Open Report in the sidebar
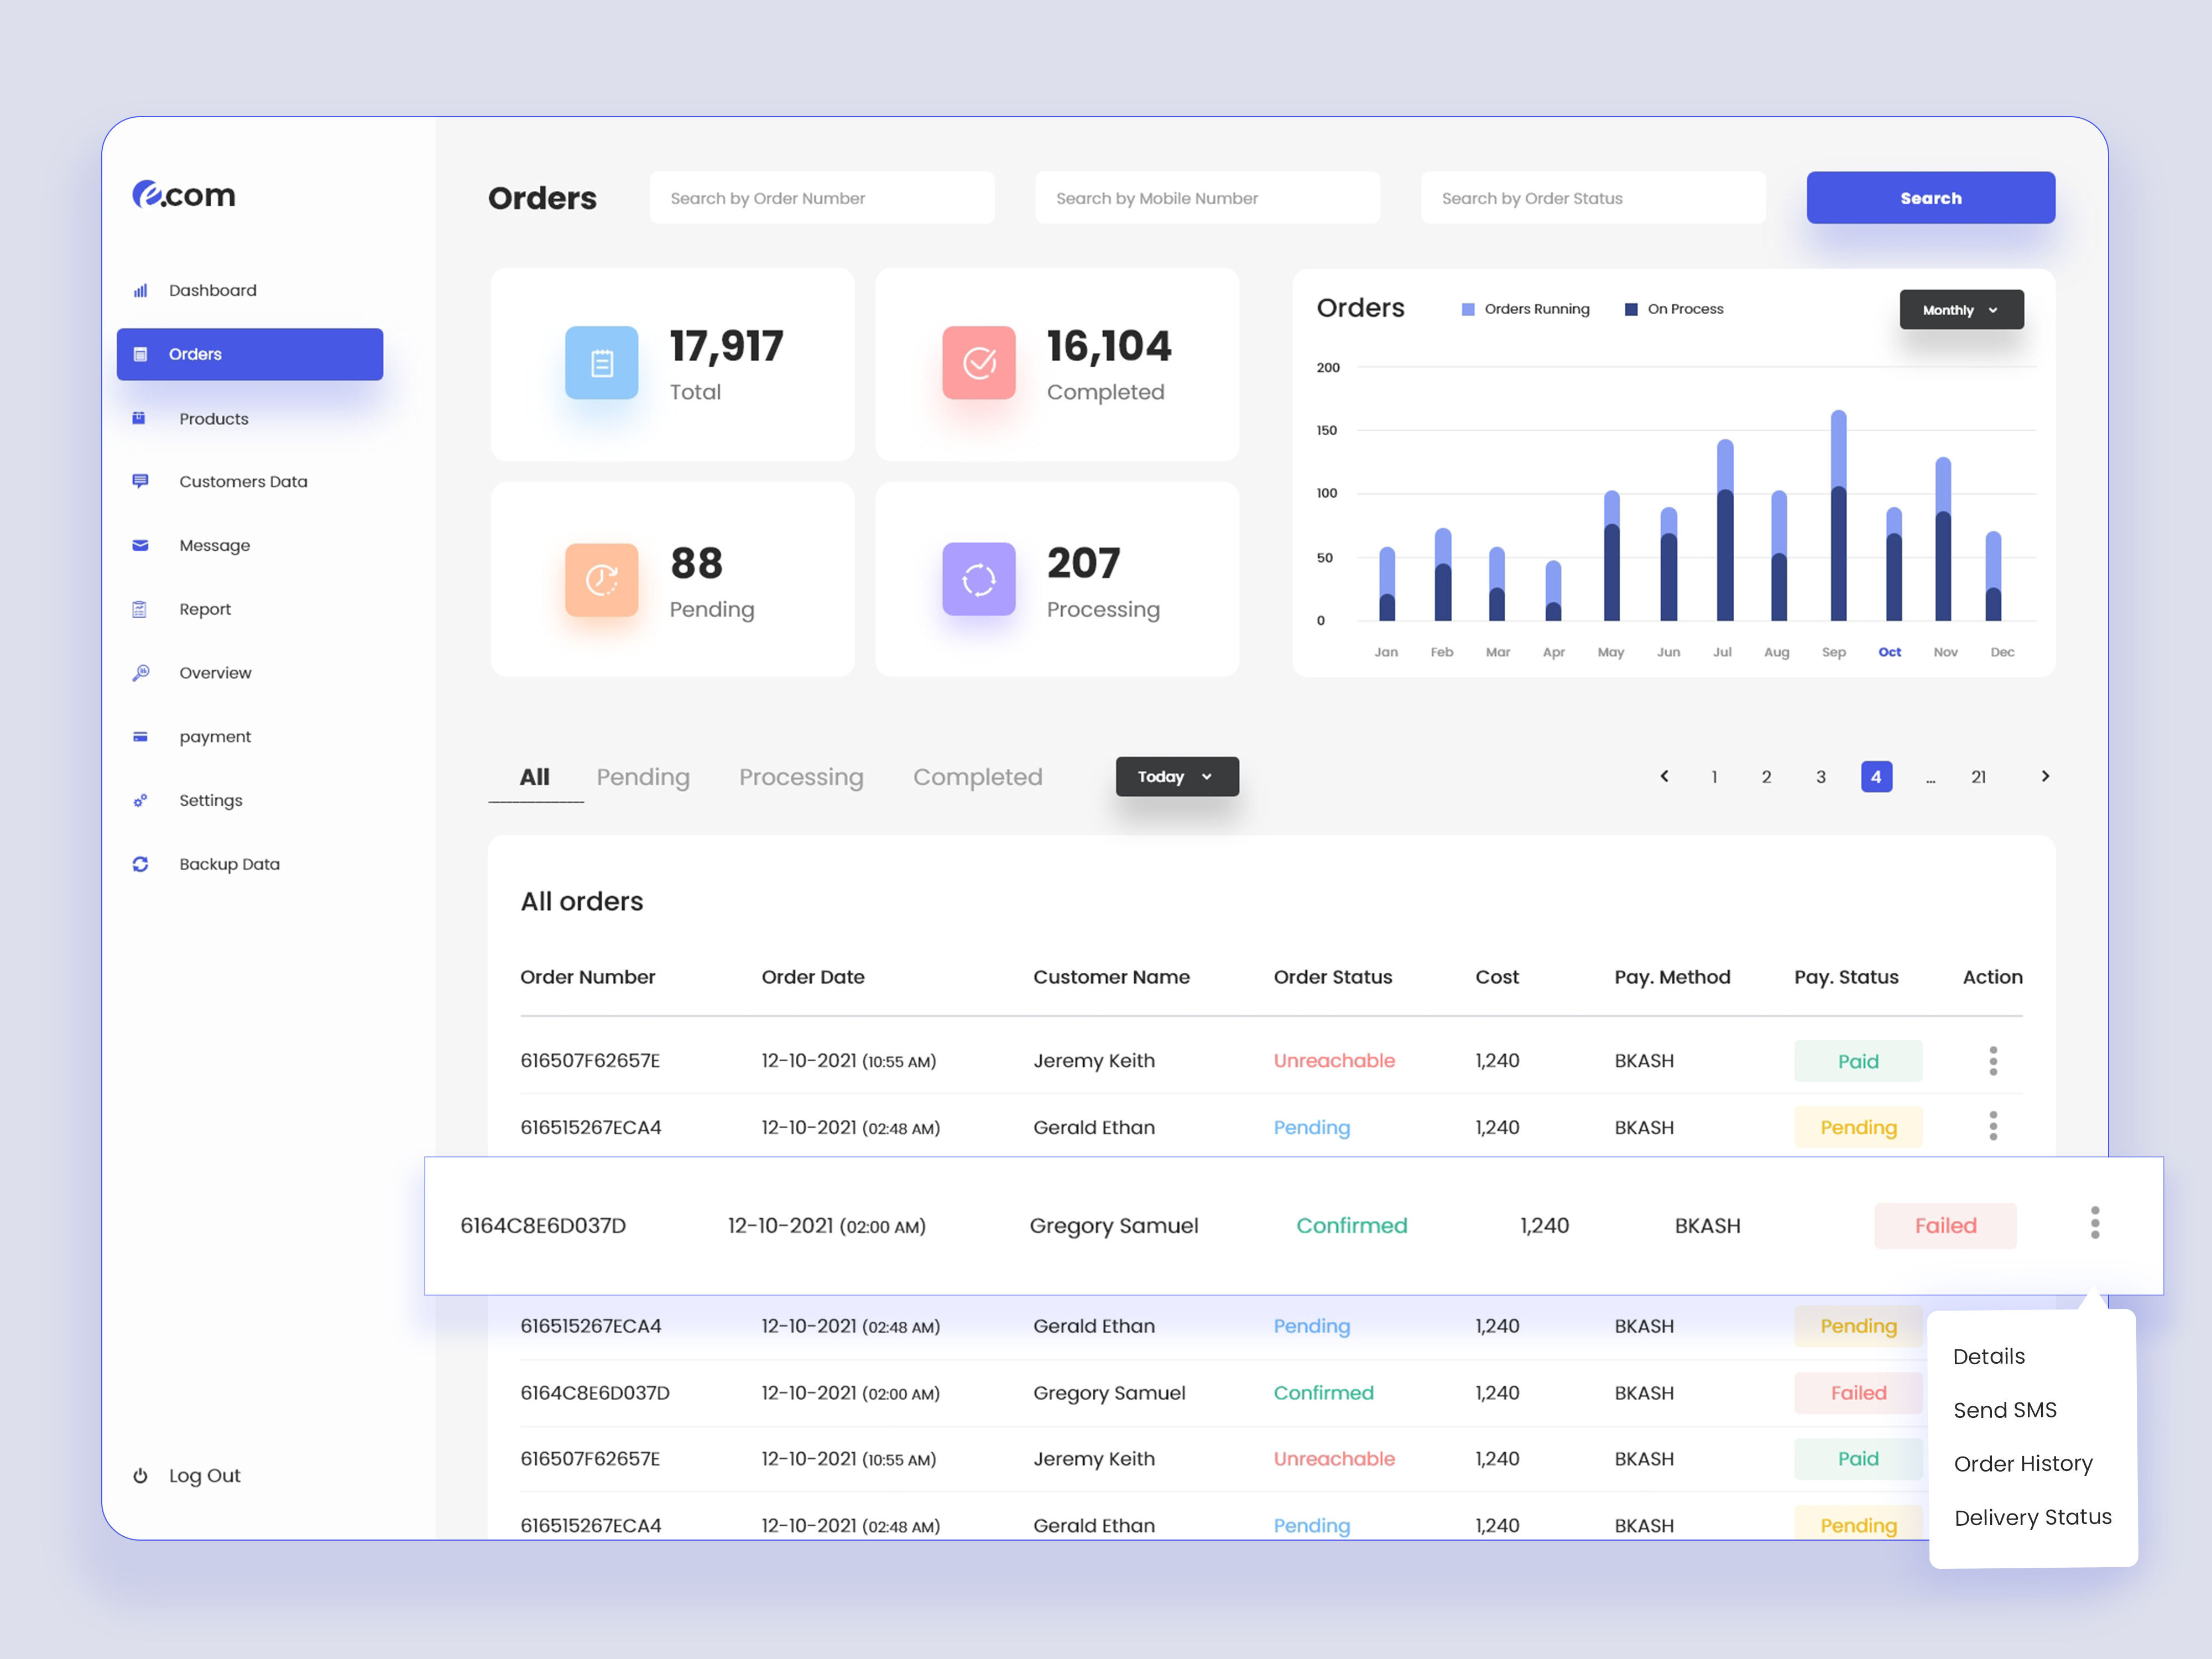Screen dimensions: 2212x1659 pyautogui.click(x=205, y=609)
